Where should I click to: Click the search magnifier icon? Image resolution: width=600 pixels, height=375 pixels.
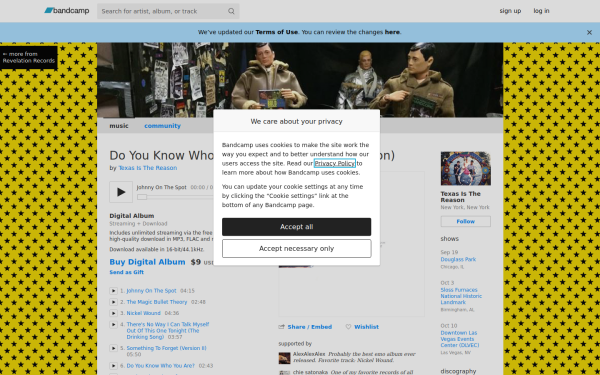click(x=231, y=11)
